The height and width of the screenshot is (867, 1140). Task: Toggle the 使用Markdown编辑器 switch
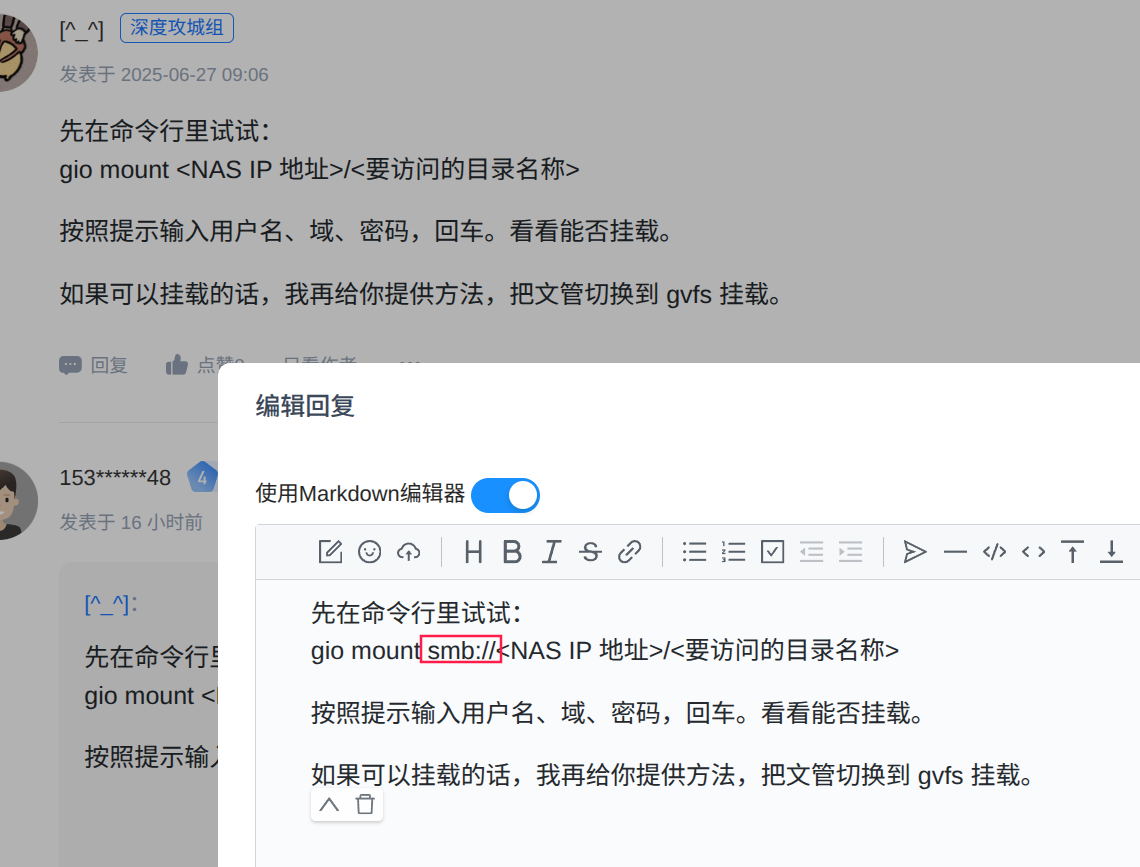(505, 496)
